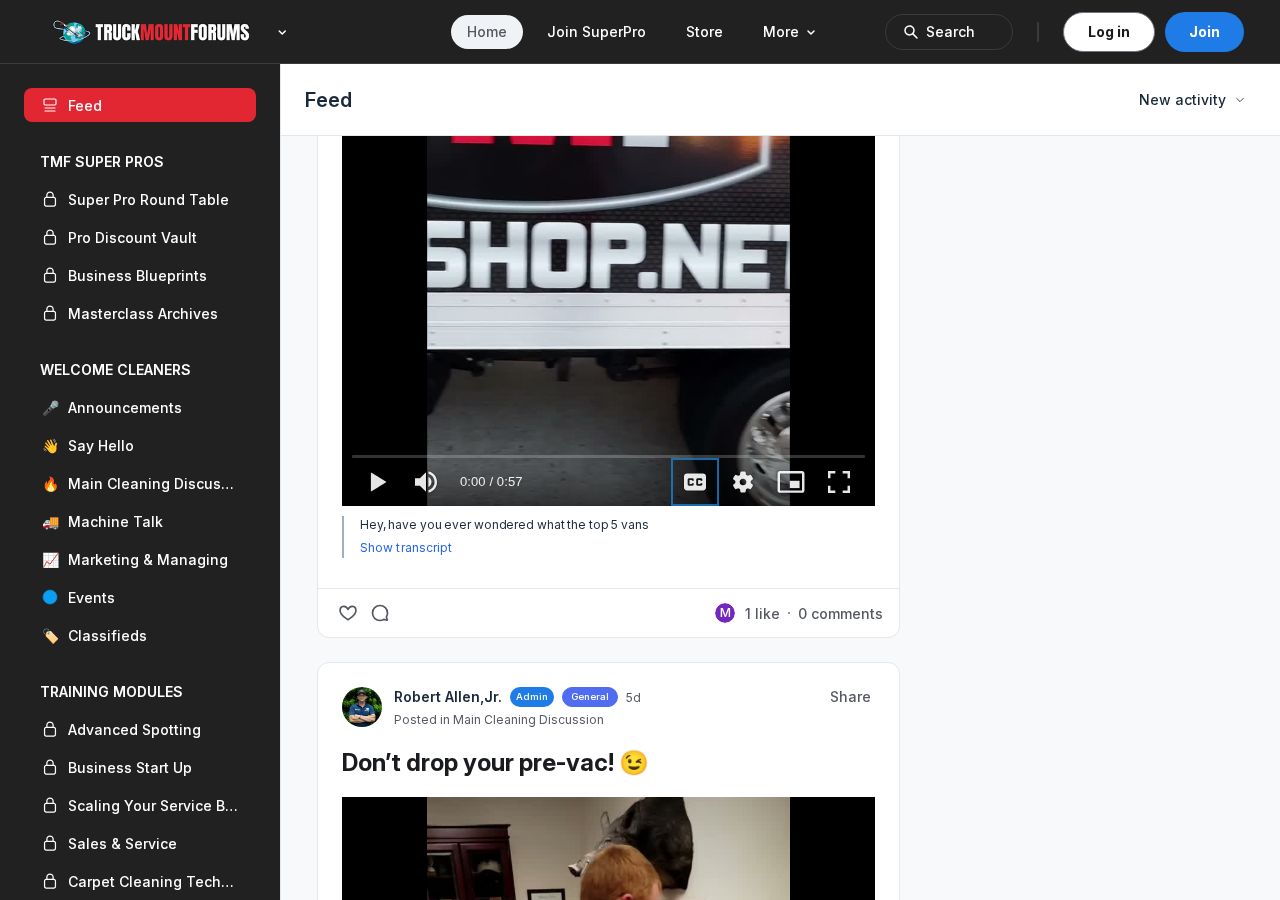Expand the More dropdown menu
This screenshot has height=900, width=1280.
tap(790, 32)
